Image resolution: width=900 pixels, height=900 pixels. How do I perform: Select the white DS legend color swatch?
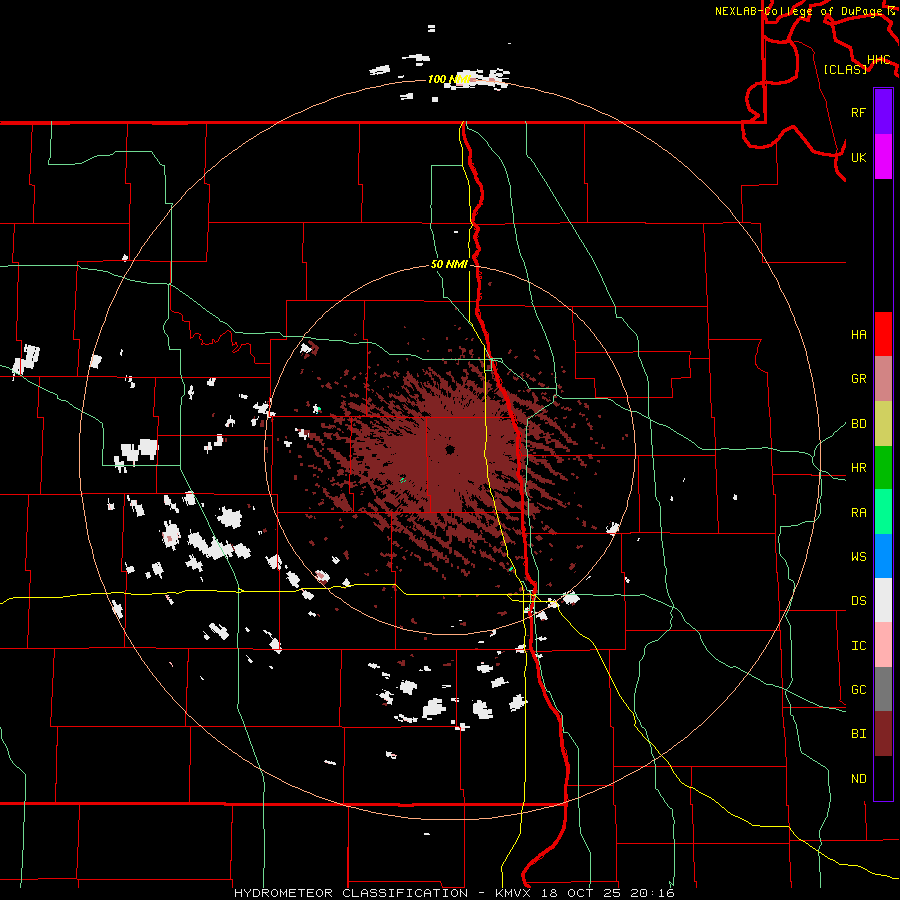[x=883, y=600]
